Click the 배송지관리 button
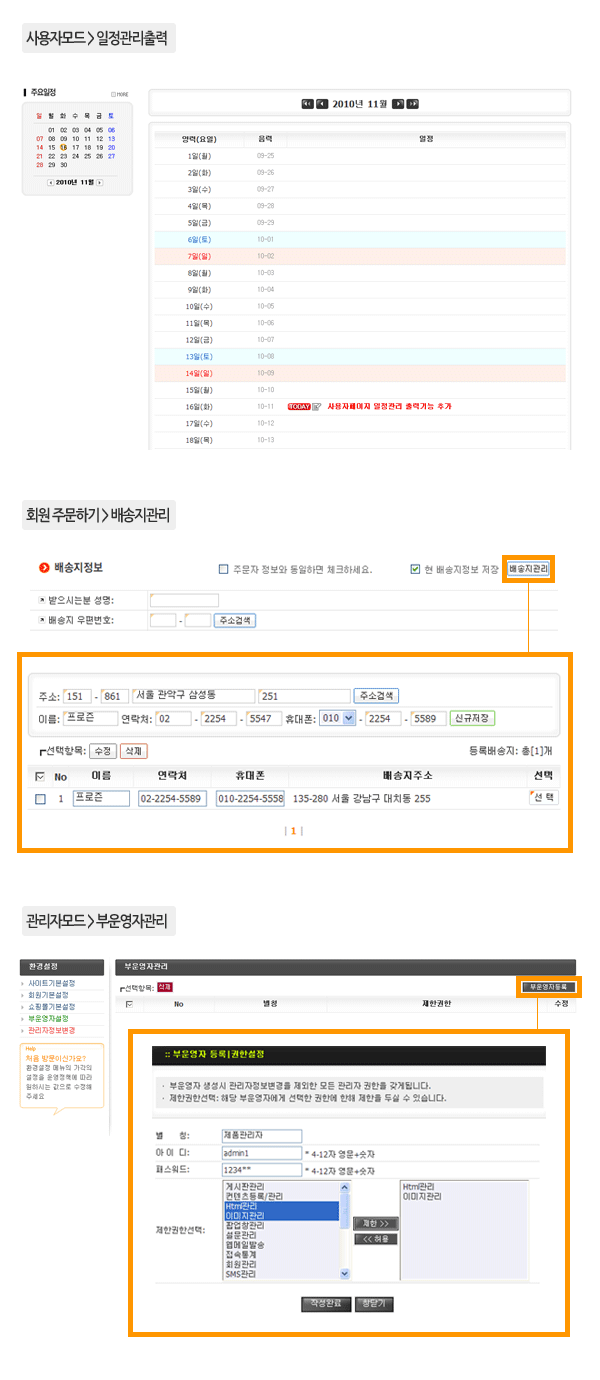This screenshot has width=600, height=1380. click(x=528, y=569)
